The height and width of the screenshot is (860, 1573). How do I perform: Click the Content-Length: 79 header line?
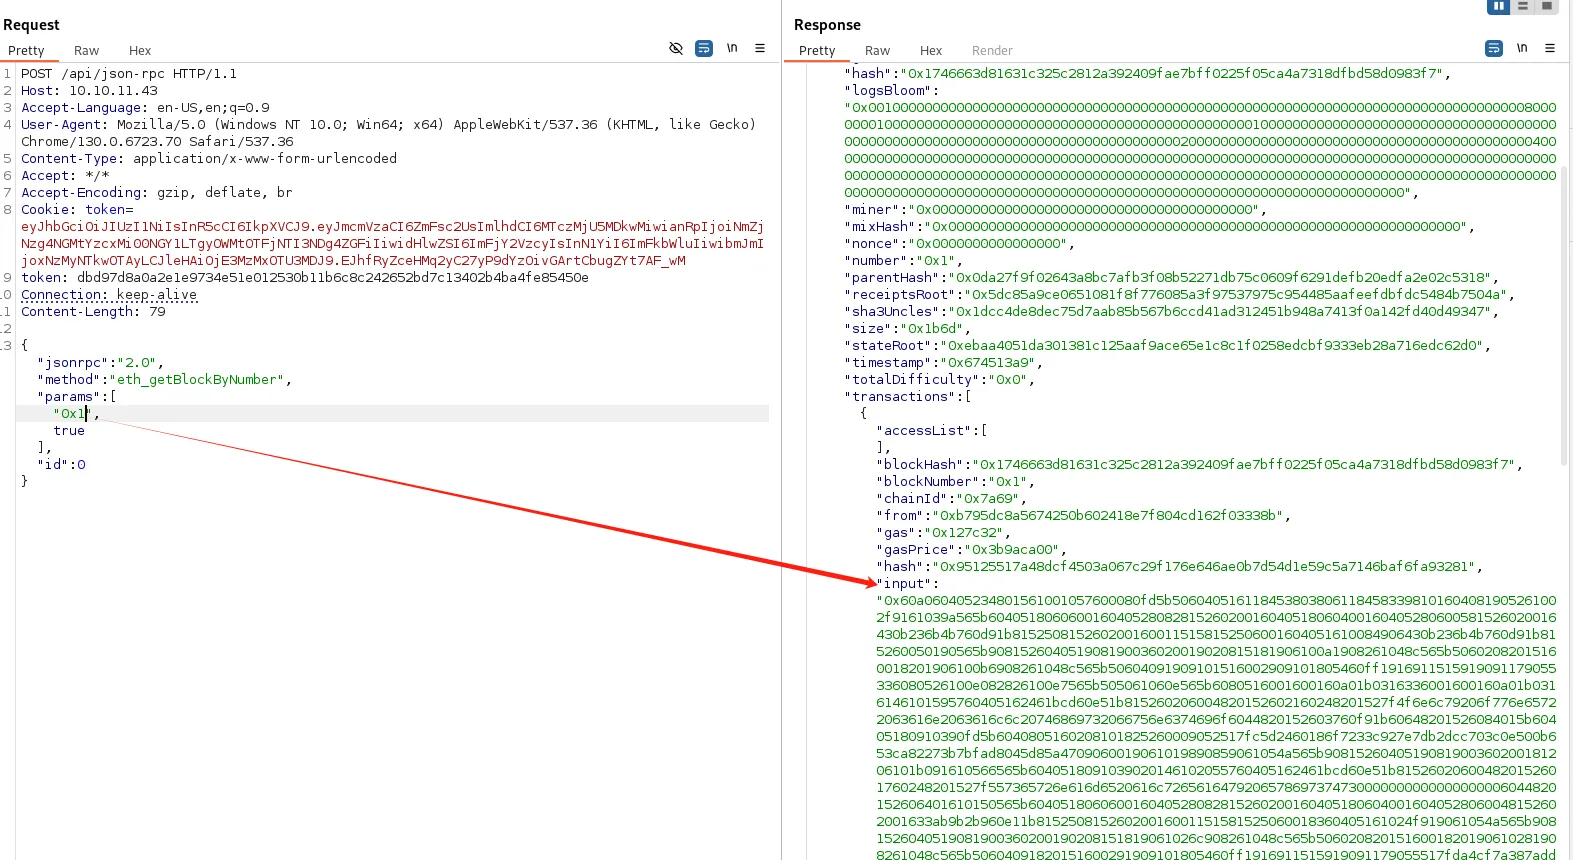click(x=93, y=311)
